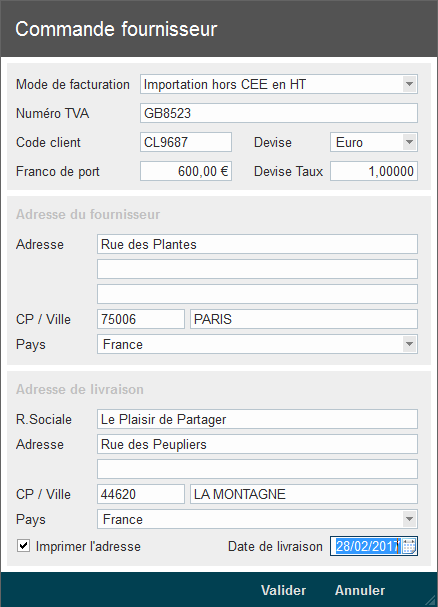Open the delivery date calendar picker icon

[409, 546]
